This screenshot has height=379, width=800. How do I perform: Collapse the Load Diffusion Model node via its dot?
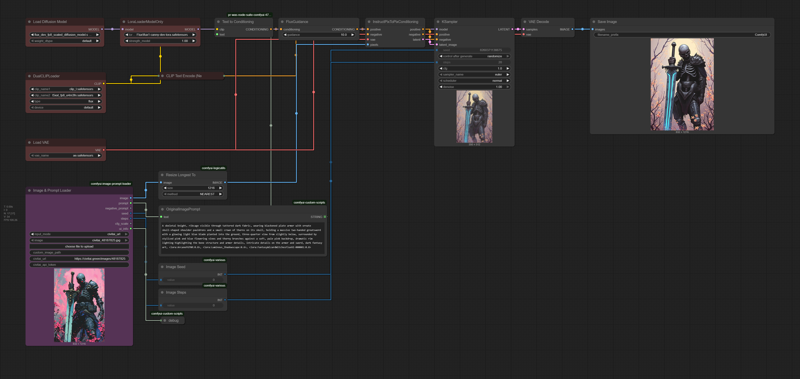click(30, 22)
